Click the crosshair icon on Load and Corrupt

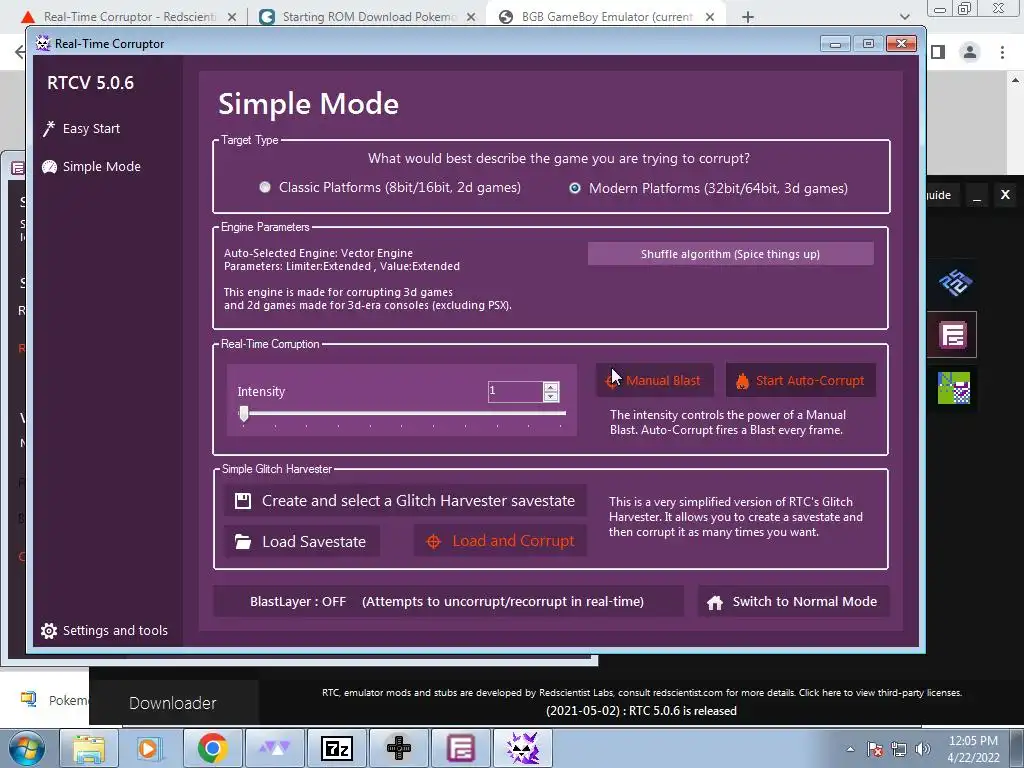(433, 541)
